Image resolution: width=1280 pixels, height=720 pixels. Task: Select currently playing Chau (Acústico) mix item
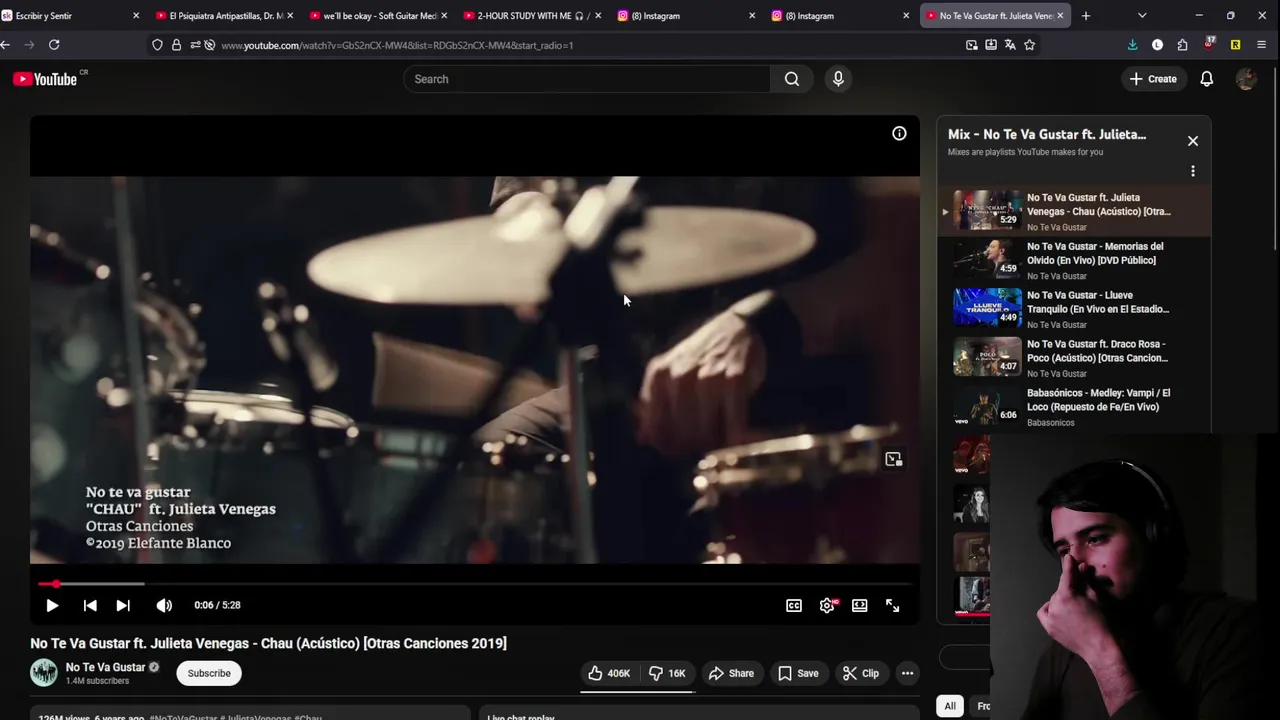point(1073,211)
